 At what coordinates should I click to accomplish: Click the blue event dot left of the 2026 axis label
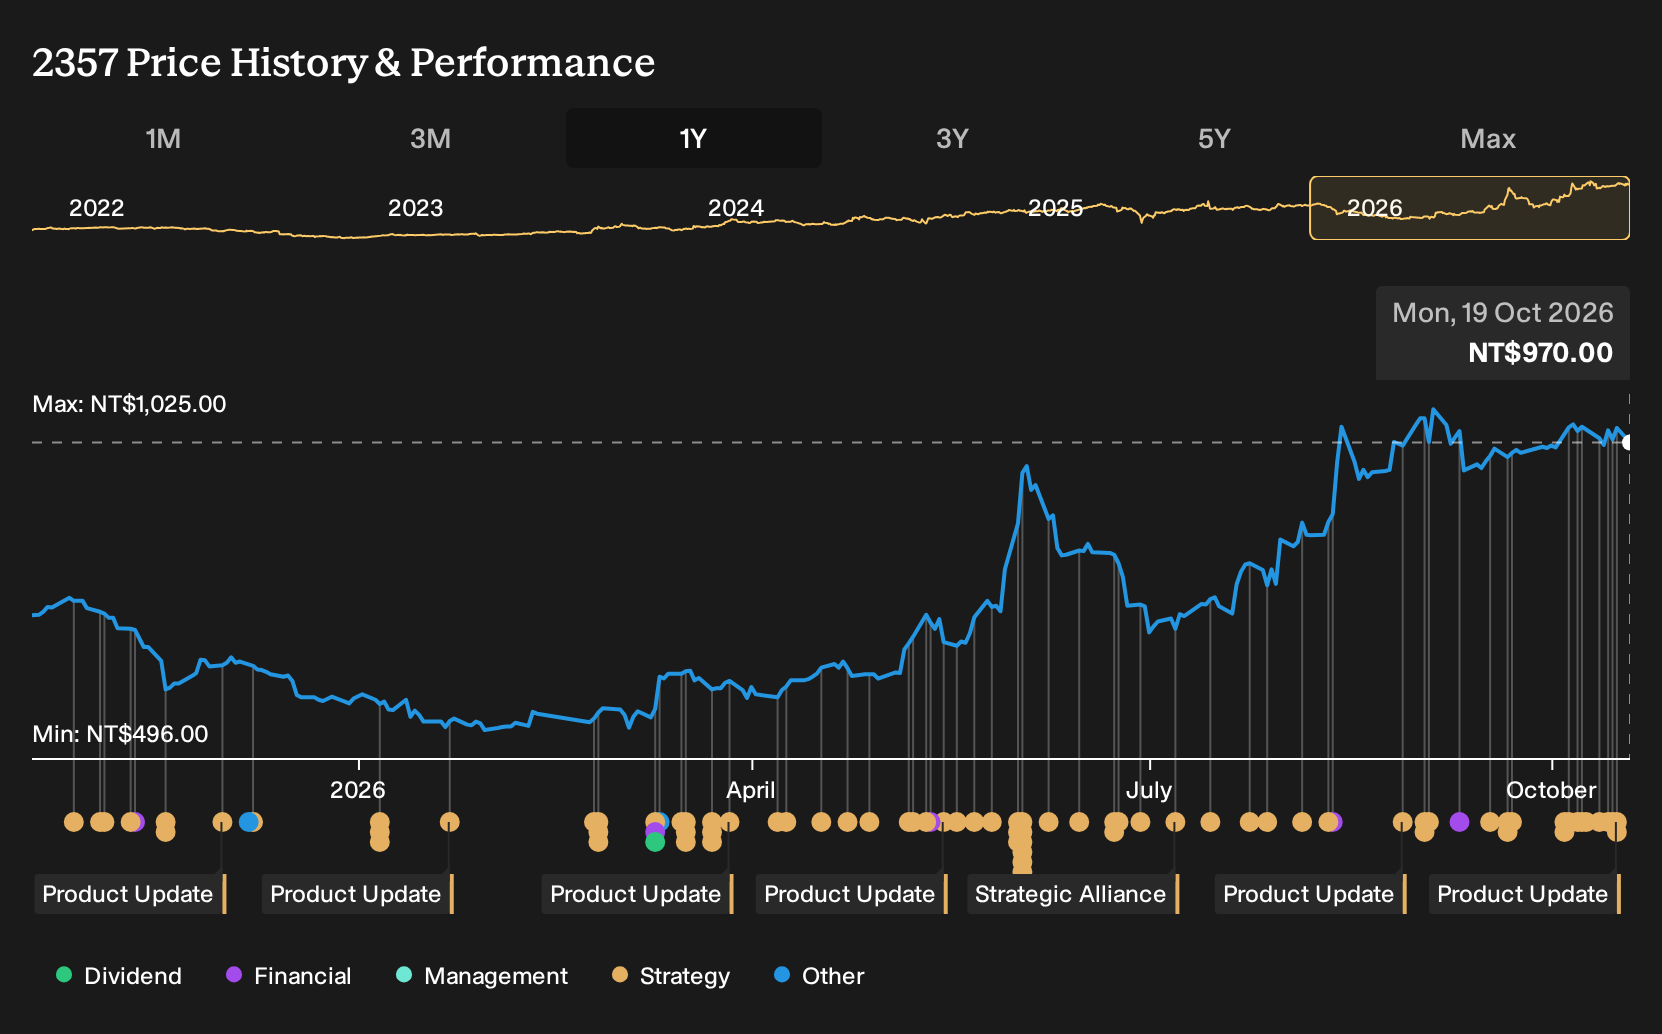[x=248, y=822]
